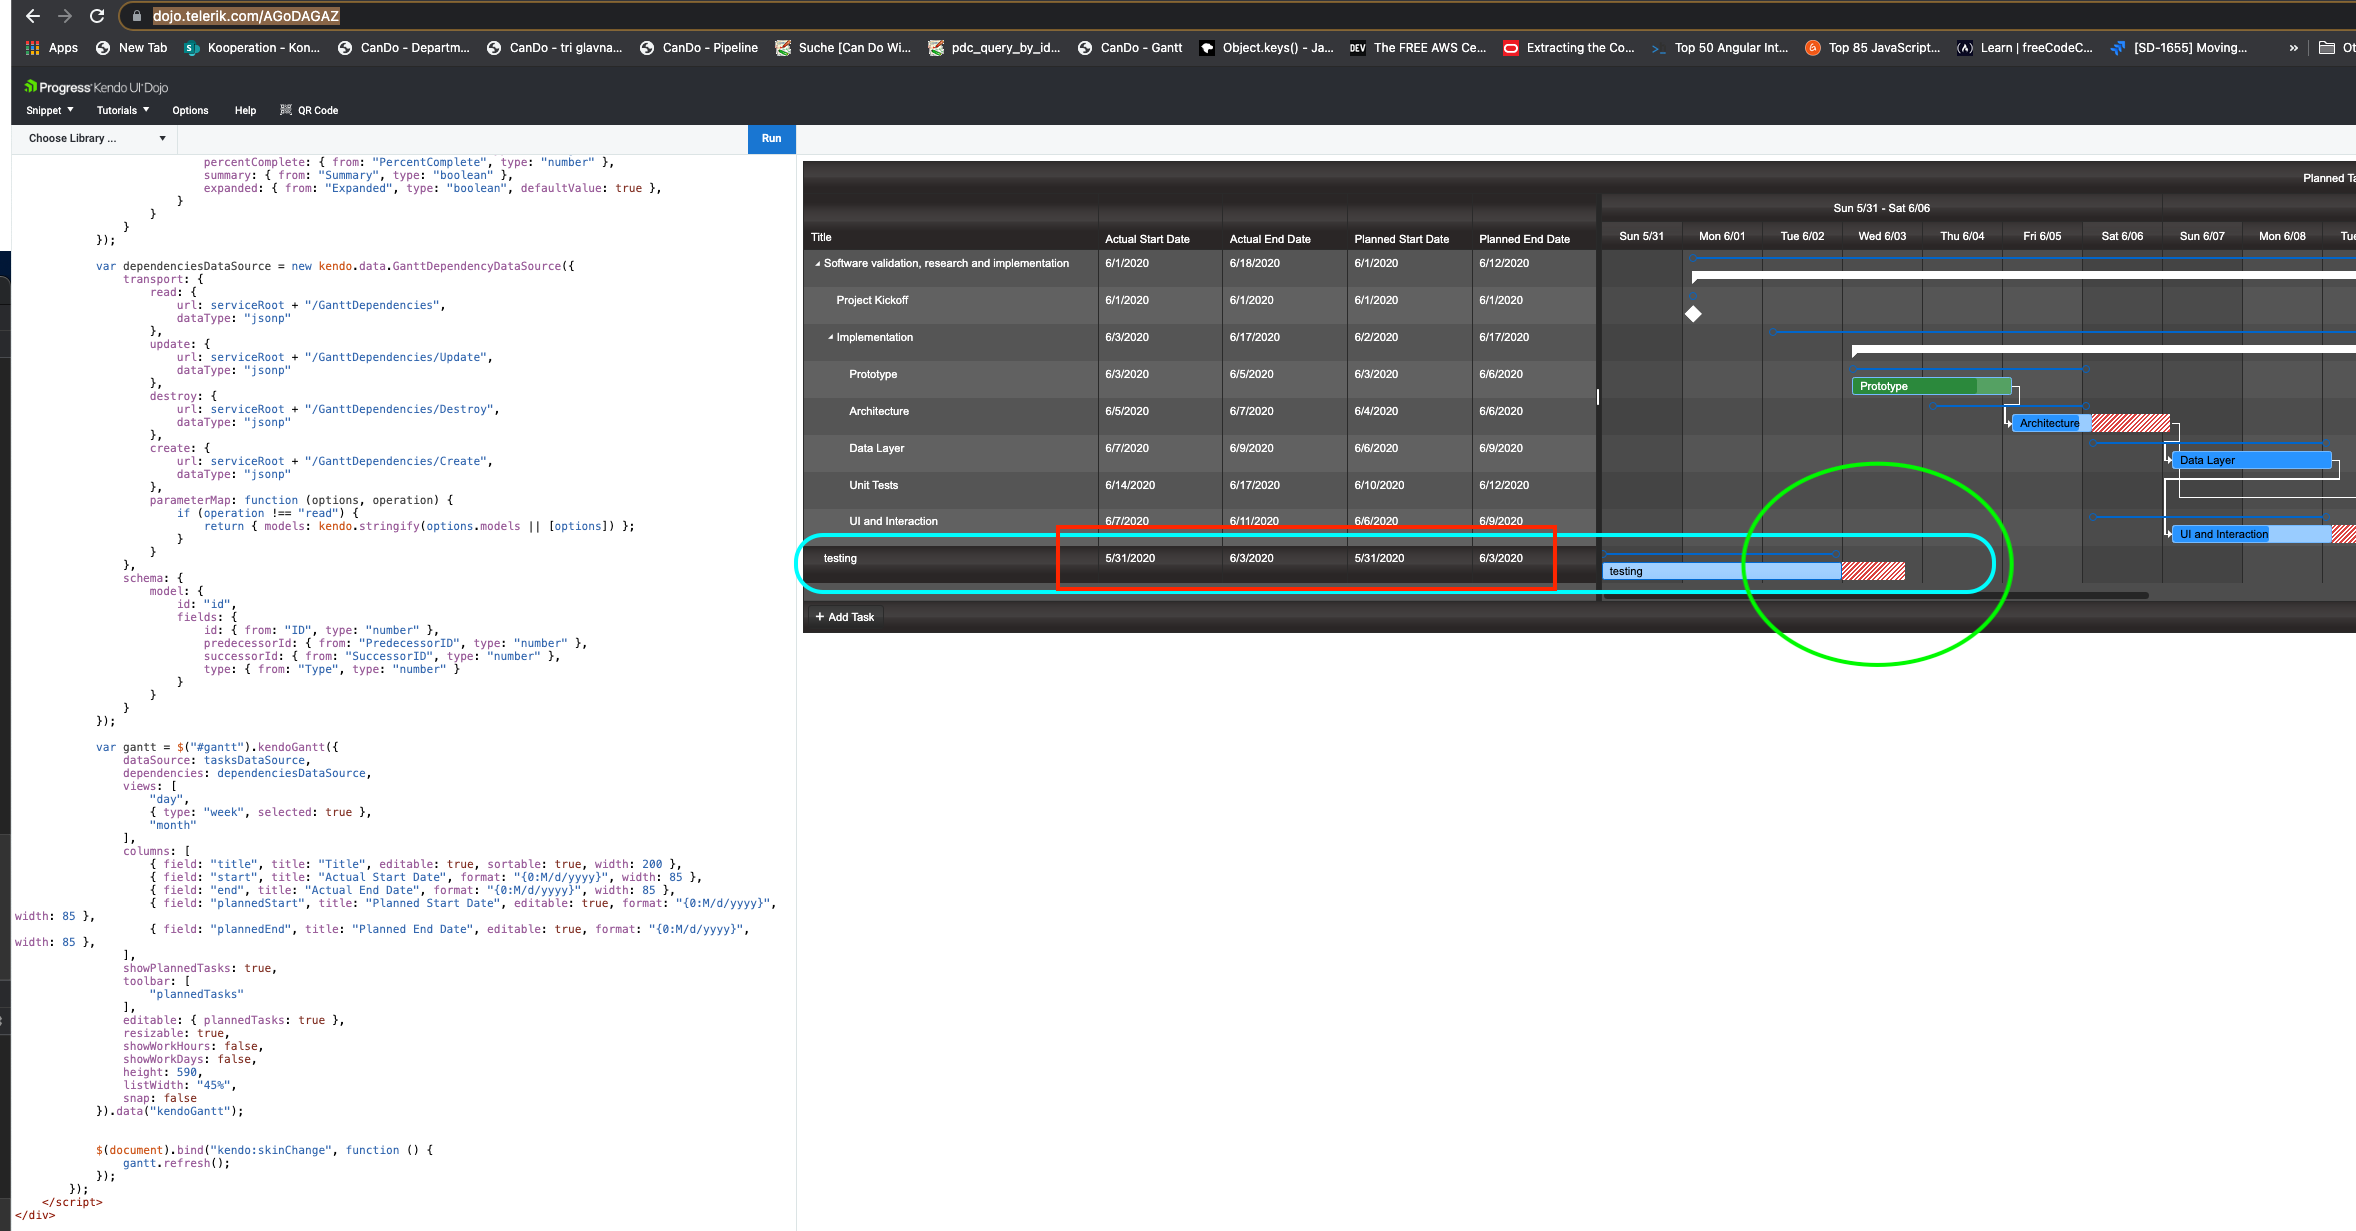This screenshot has height=1231, width=2356.
Task: Open the Snippet dropdown menu
Action: point(49,110)
